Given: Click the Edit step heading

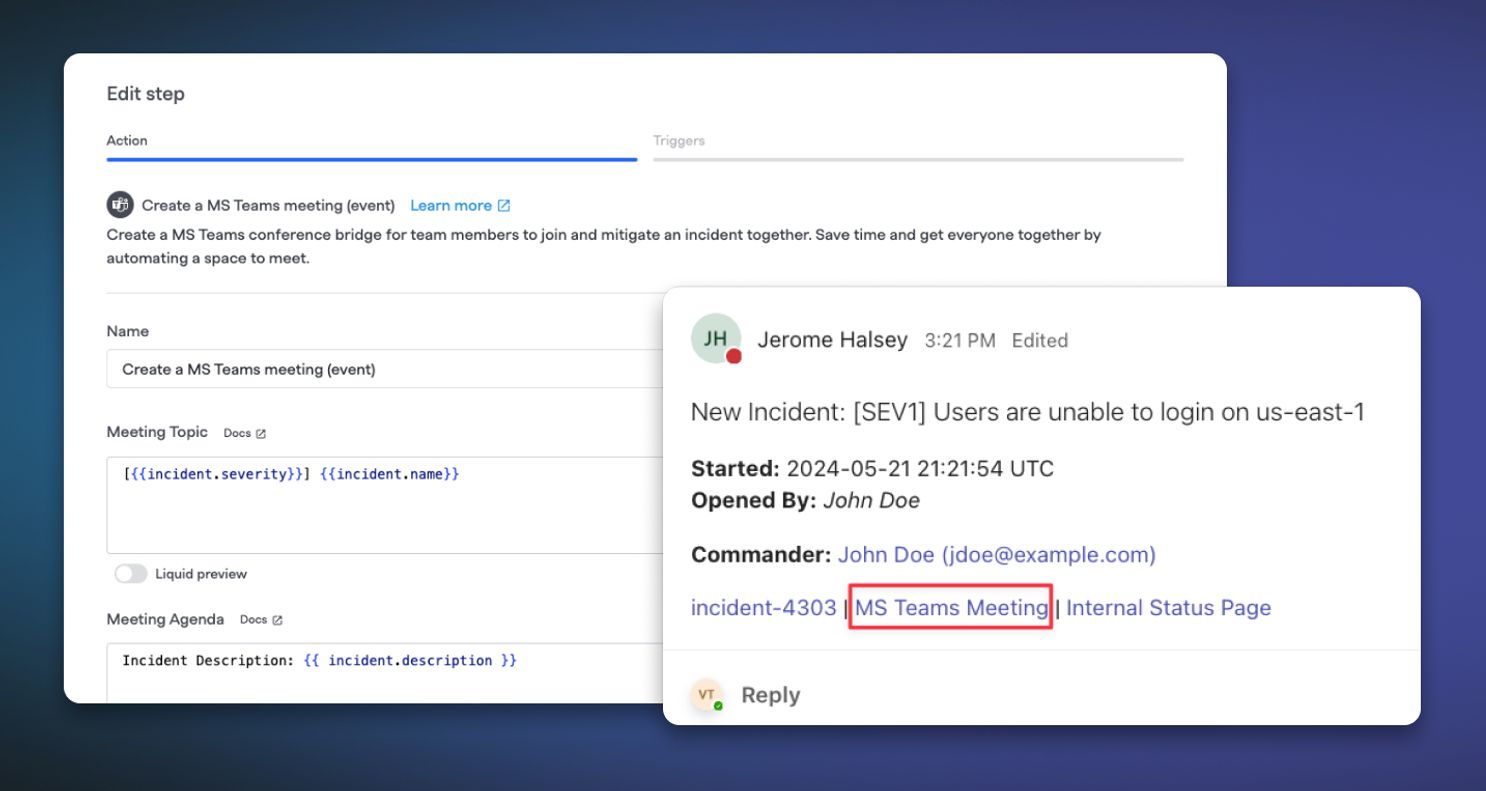Looking at the screenshot, I should pyautogui.click(x=146, y=94).
